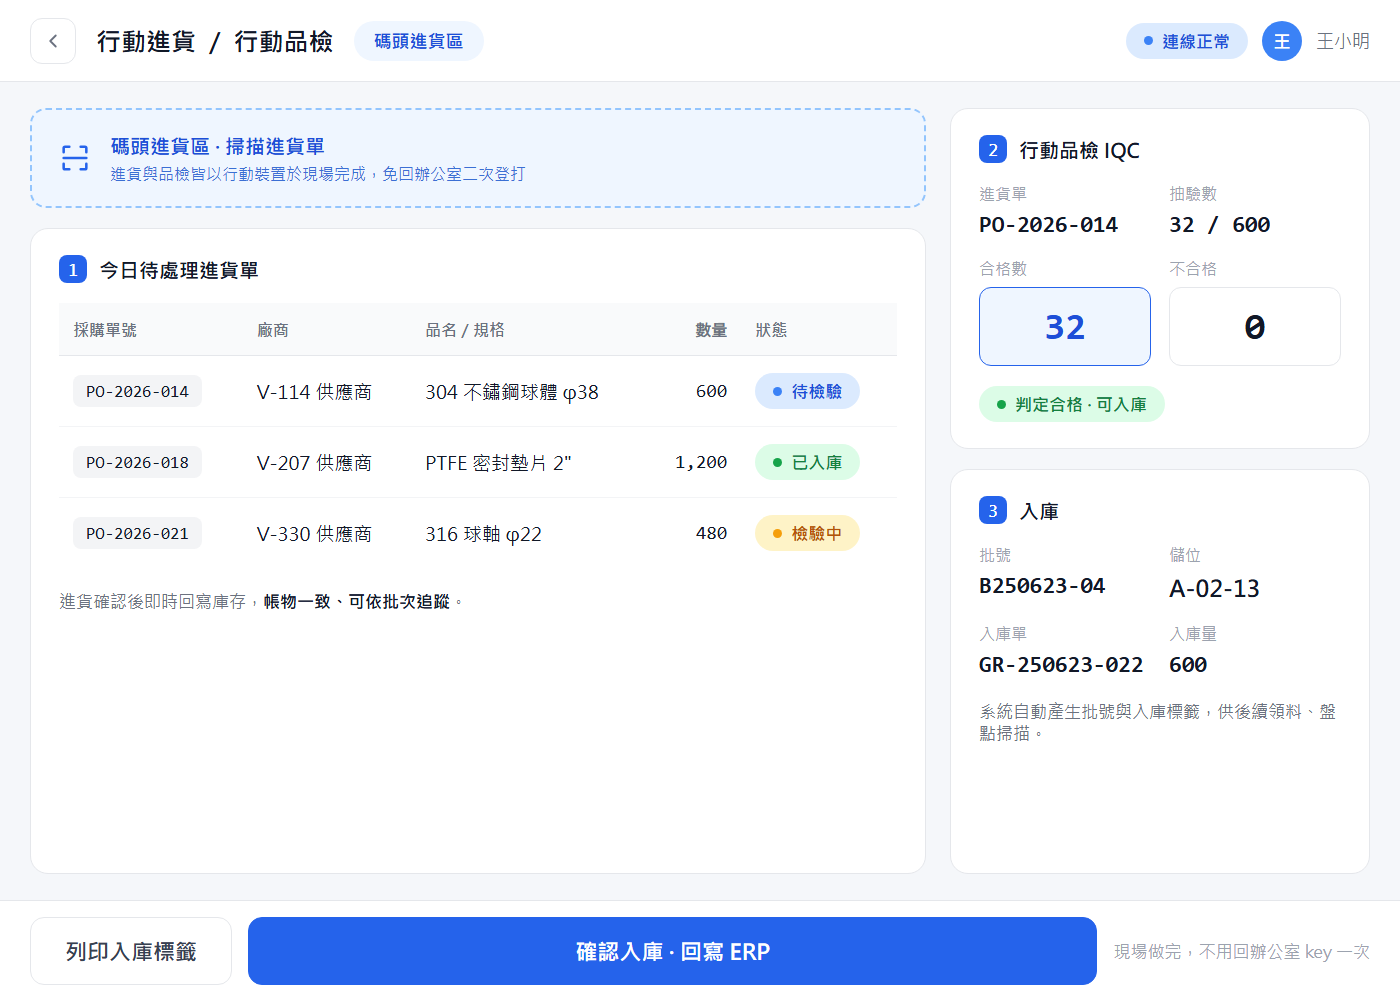Go back with the chevron arrow button
This screenshot has height=1000, width=1400.
pyautogui.click(x=53, y=41)
